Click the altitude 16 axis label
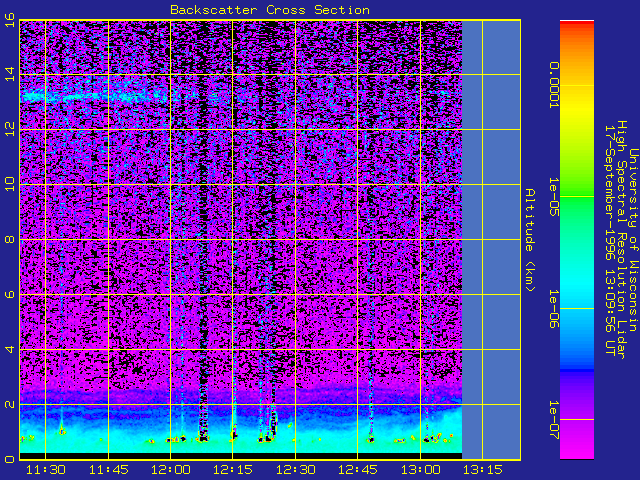Screen dimensions: 640x480 10,20
